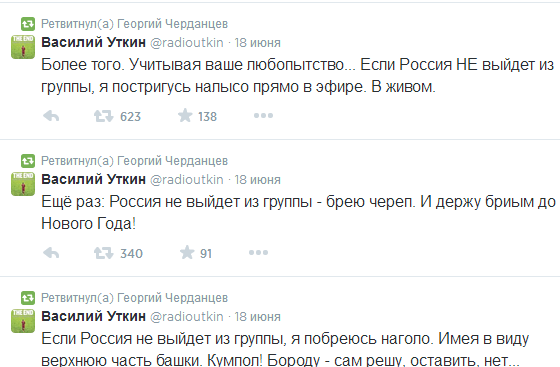The image size is (560, 367).
Task: Open @radioutkin handle in second tweet
Action: [x=186, y=179]
